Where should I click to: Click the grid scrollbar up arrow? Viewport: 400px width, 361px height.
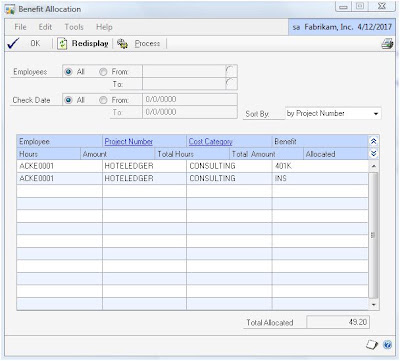(374, 166)
